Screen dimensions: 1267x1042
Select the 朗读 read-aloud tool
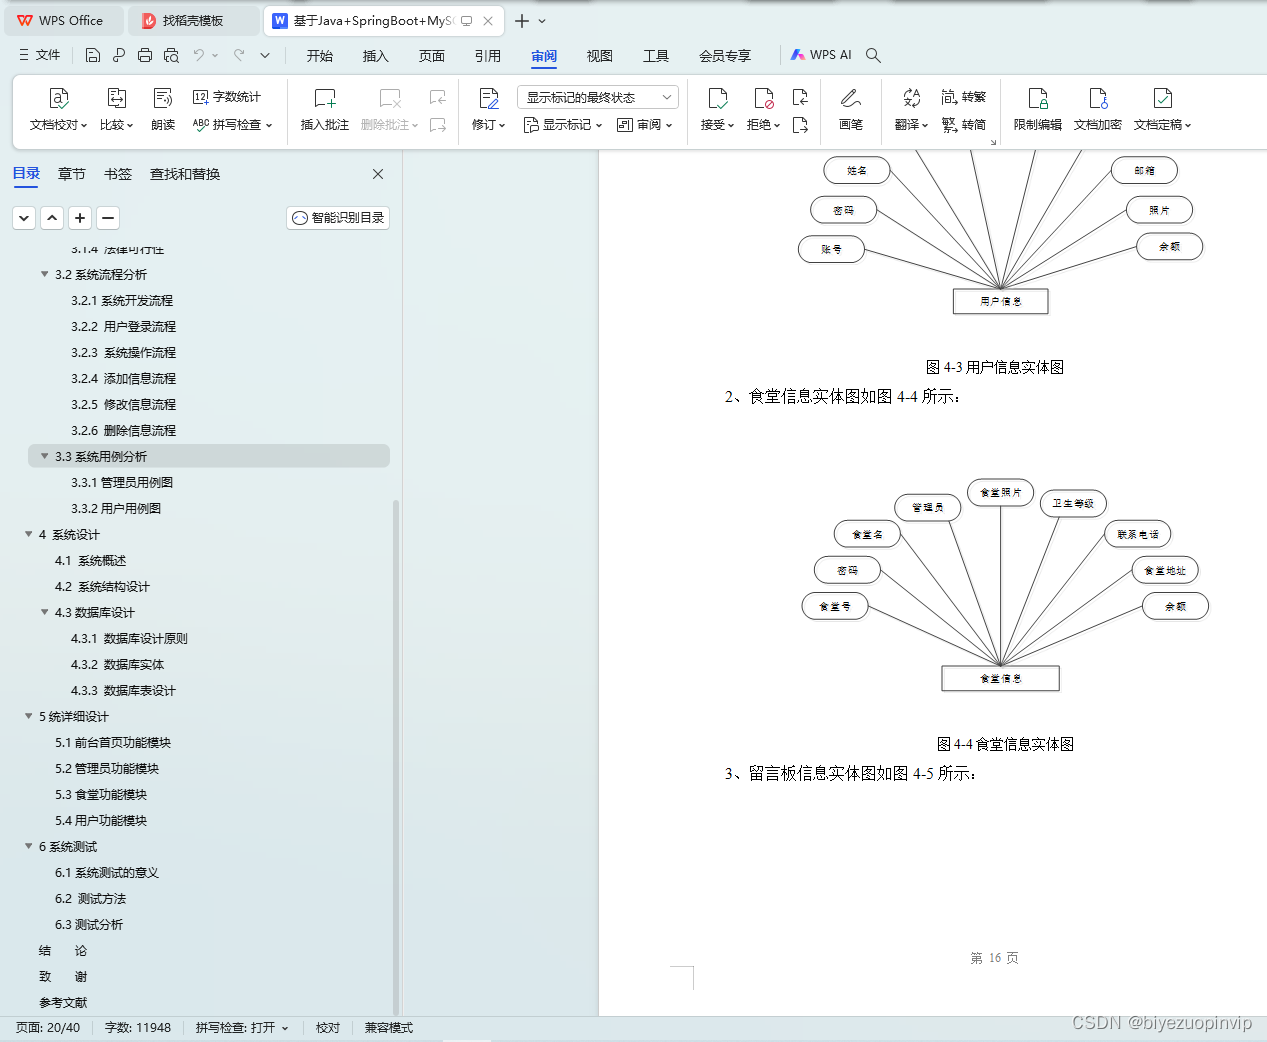(x=162, y=110)
